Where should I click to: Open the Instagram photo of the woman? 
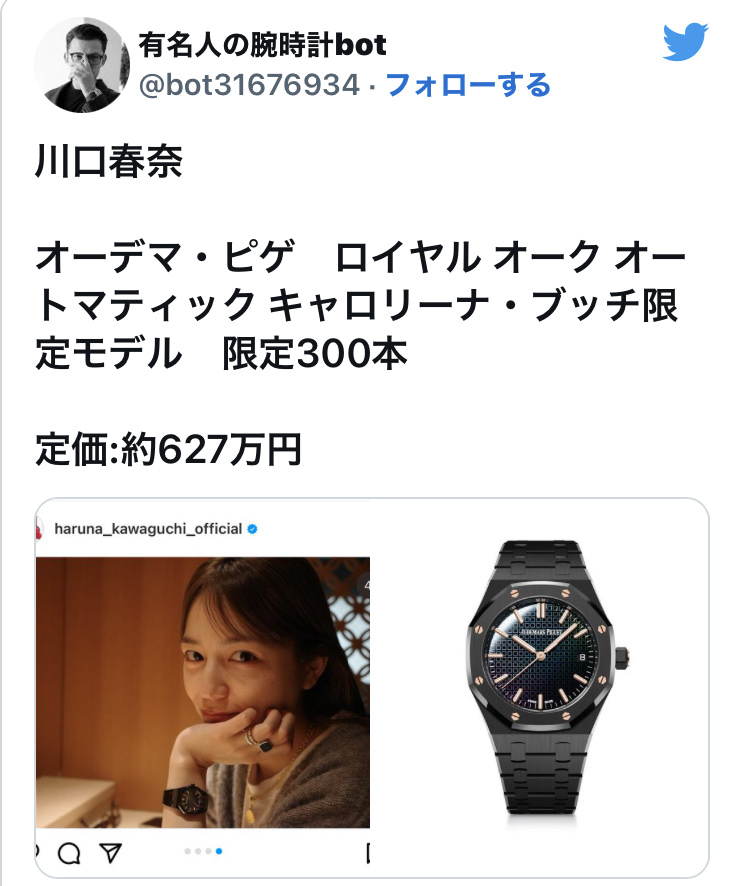tap(203, 692)
